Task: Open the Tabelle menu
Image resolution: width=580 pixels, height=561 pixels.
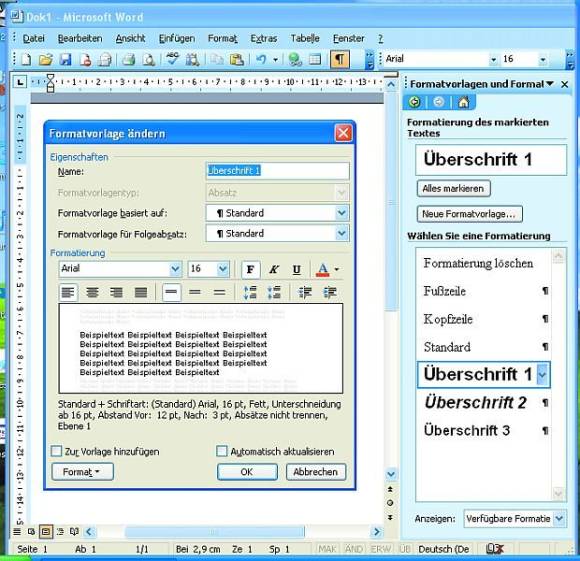Action: pos(305,38)
